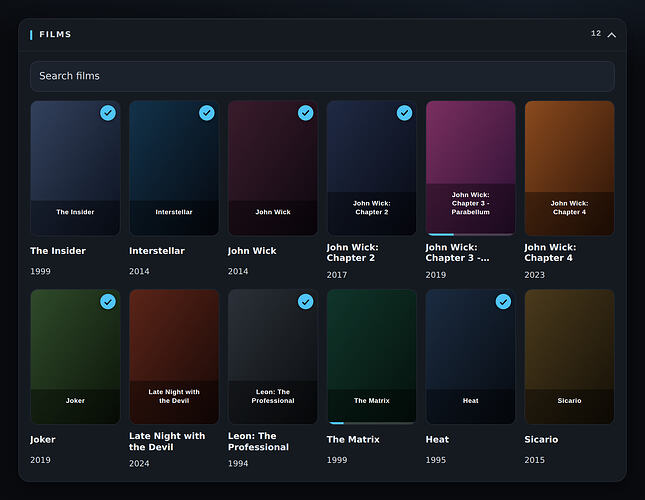Click year 1994 under Leon: The Professional

(x=238, y=464)
